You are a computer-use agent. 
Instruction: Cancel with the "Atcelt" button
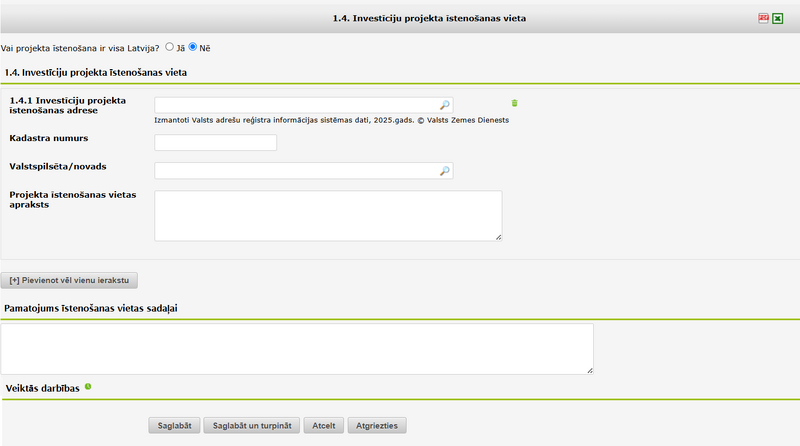(x=323, y=425)
